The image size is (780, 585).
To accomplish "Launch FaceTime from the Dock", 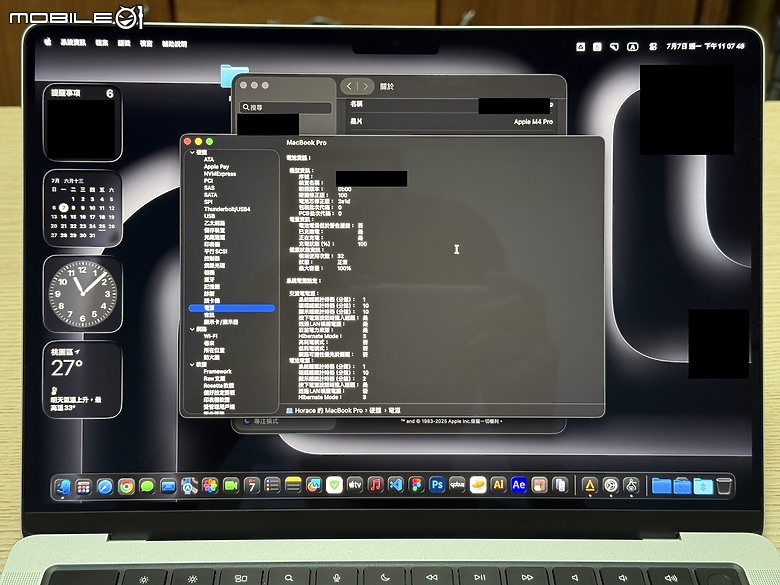I will tap(231, 486).
